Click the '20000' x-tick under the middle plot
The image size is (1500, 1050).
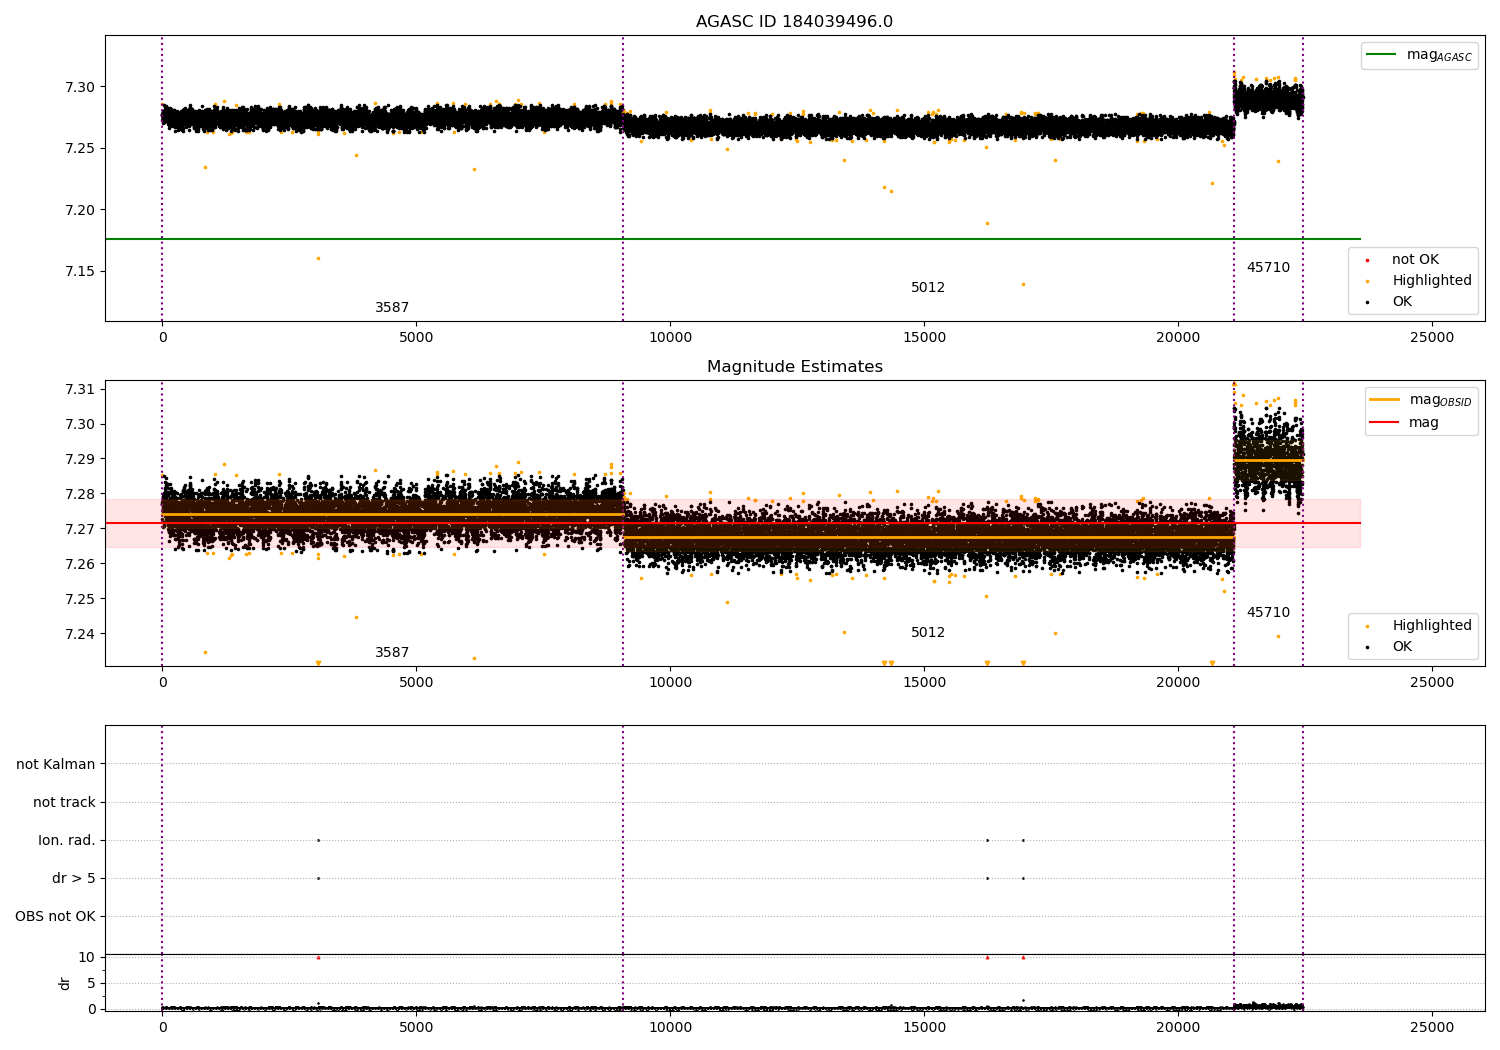(1178, 683)
